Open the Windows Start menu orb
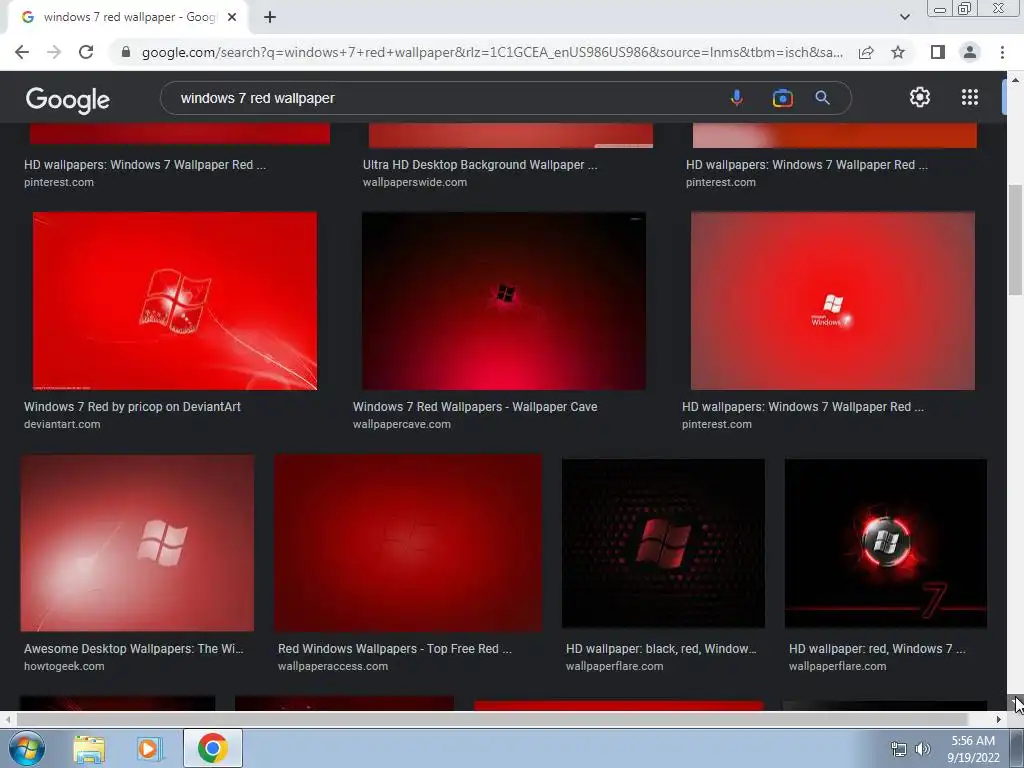The image size is (1024, 768). (27, 748)
